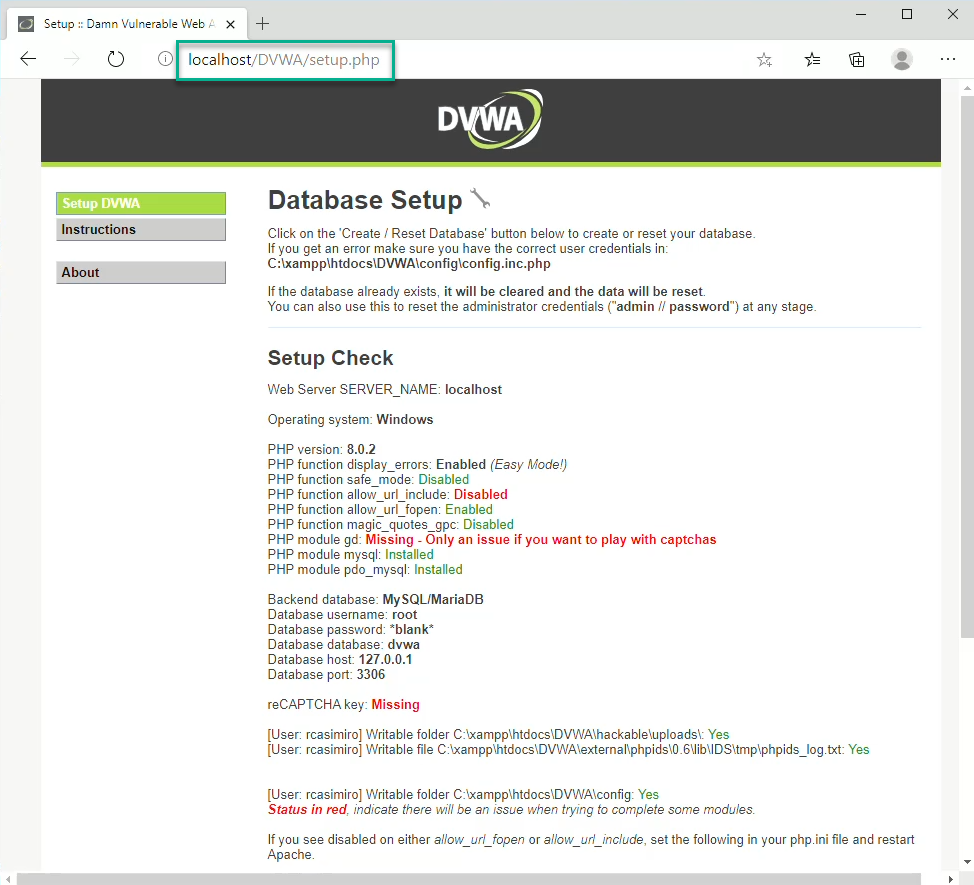Click PHP module pdo_mysql Installed status
This screenshot has width=974, height=885.
point(438,569)
